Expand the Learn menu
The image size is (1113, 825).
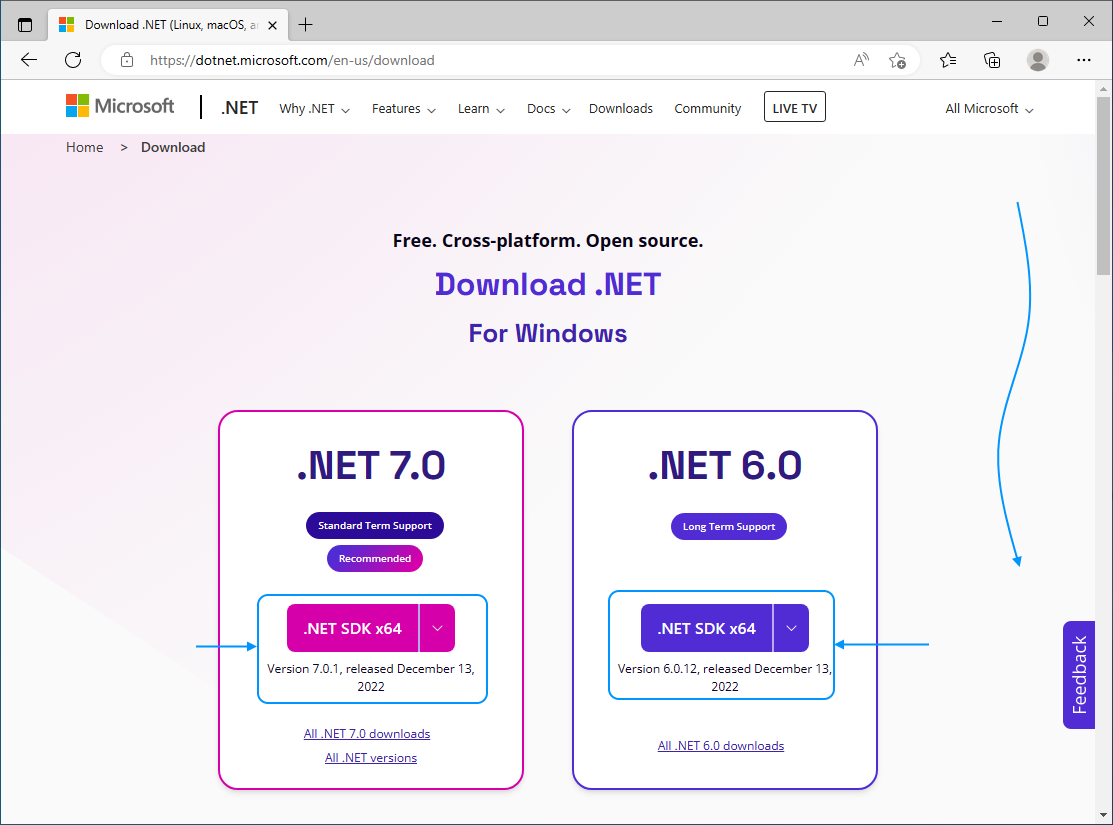pos(481,109)
